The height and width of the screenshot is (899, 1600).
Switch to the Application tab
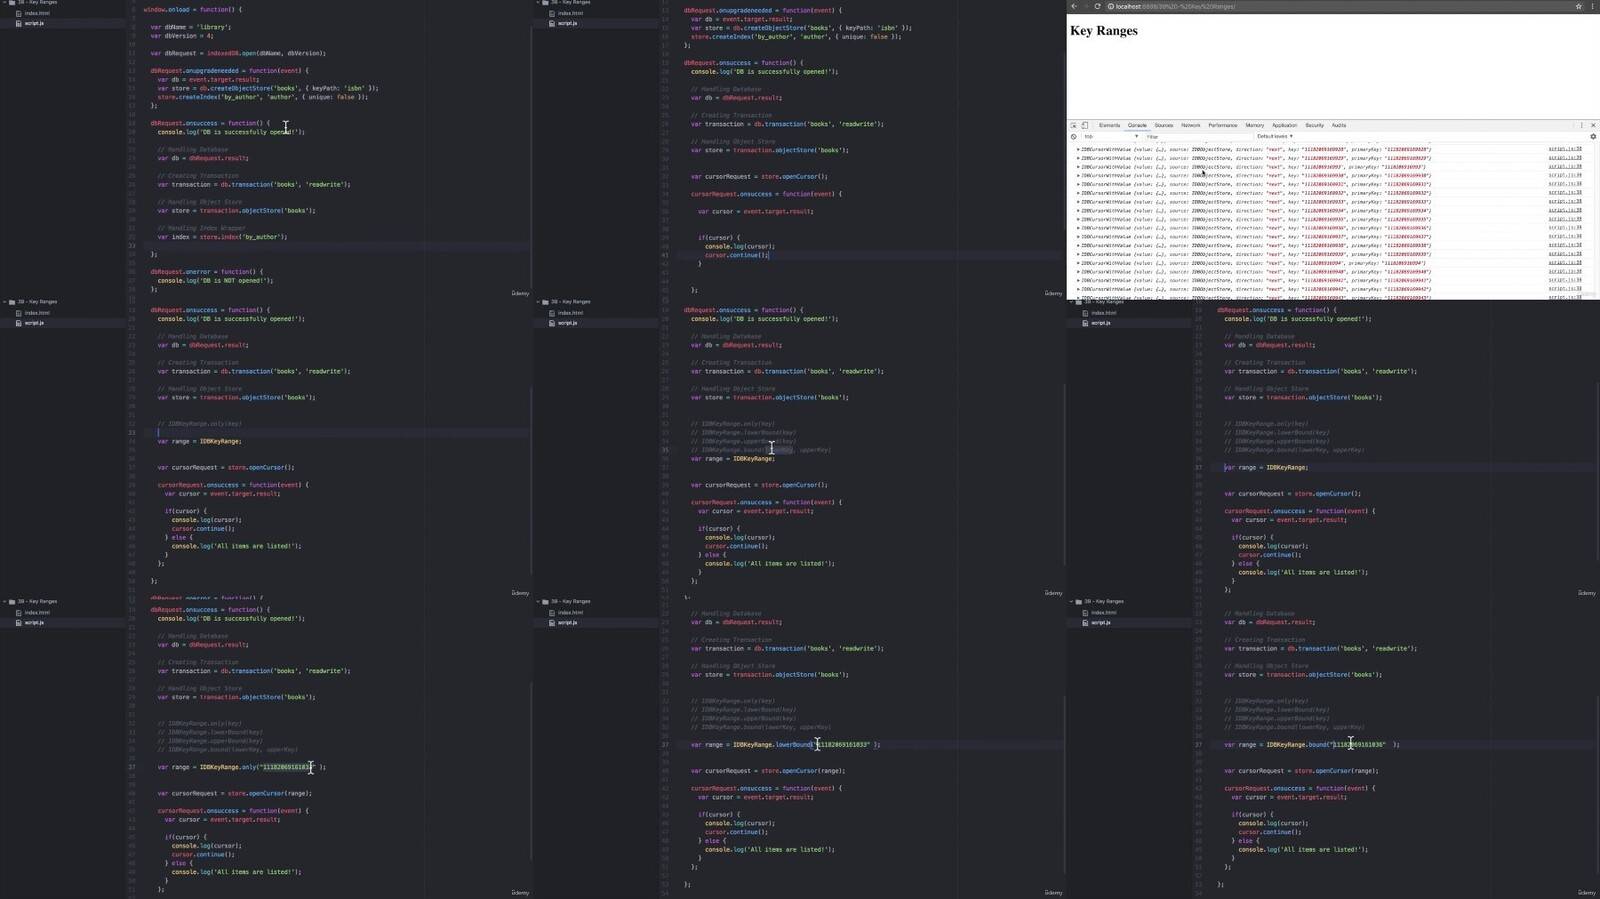[1284, 125]
